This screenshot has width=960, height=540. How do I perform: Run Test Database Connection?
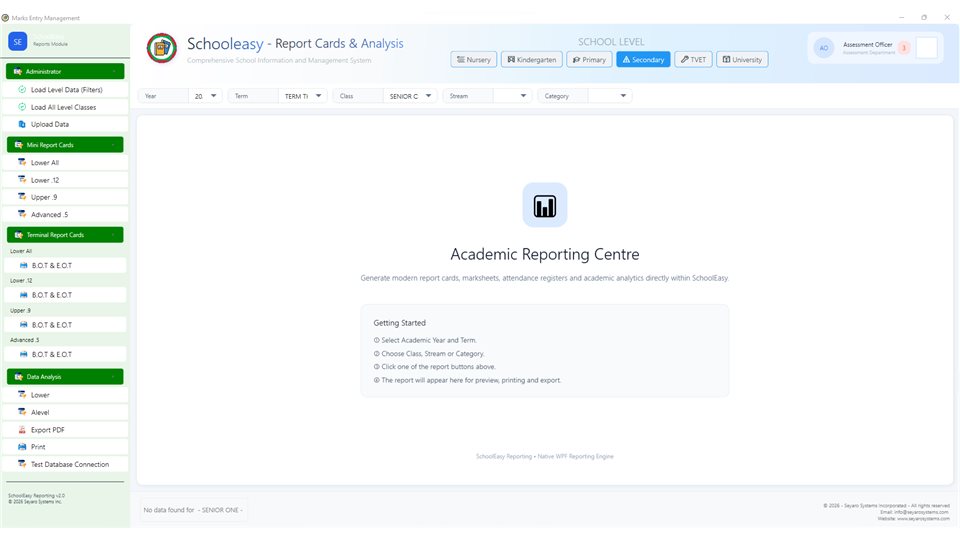click(x=65, y=464)
